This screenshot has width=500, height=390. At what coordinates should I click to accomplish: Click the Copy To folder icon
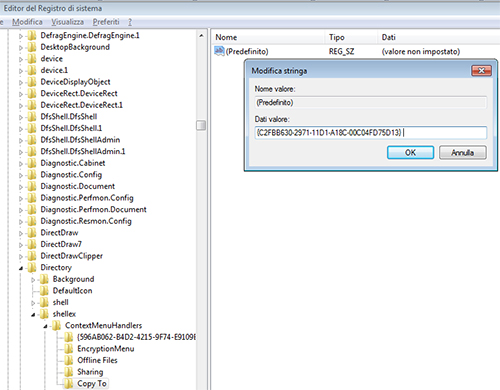tap(68, 383)
